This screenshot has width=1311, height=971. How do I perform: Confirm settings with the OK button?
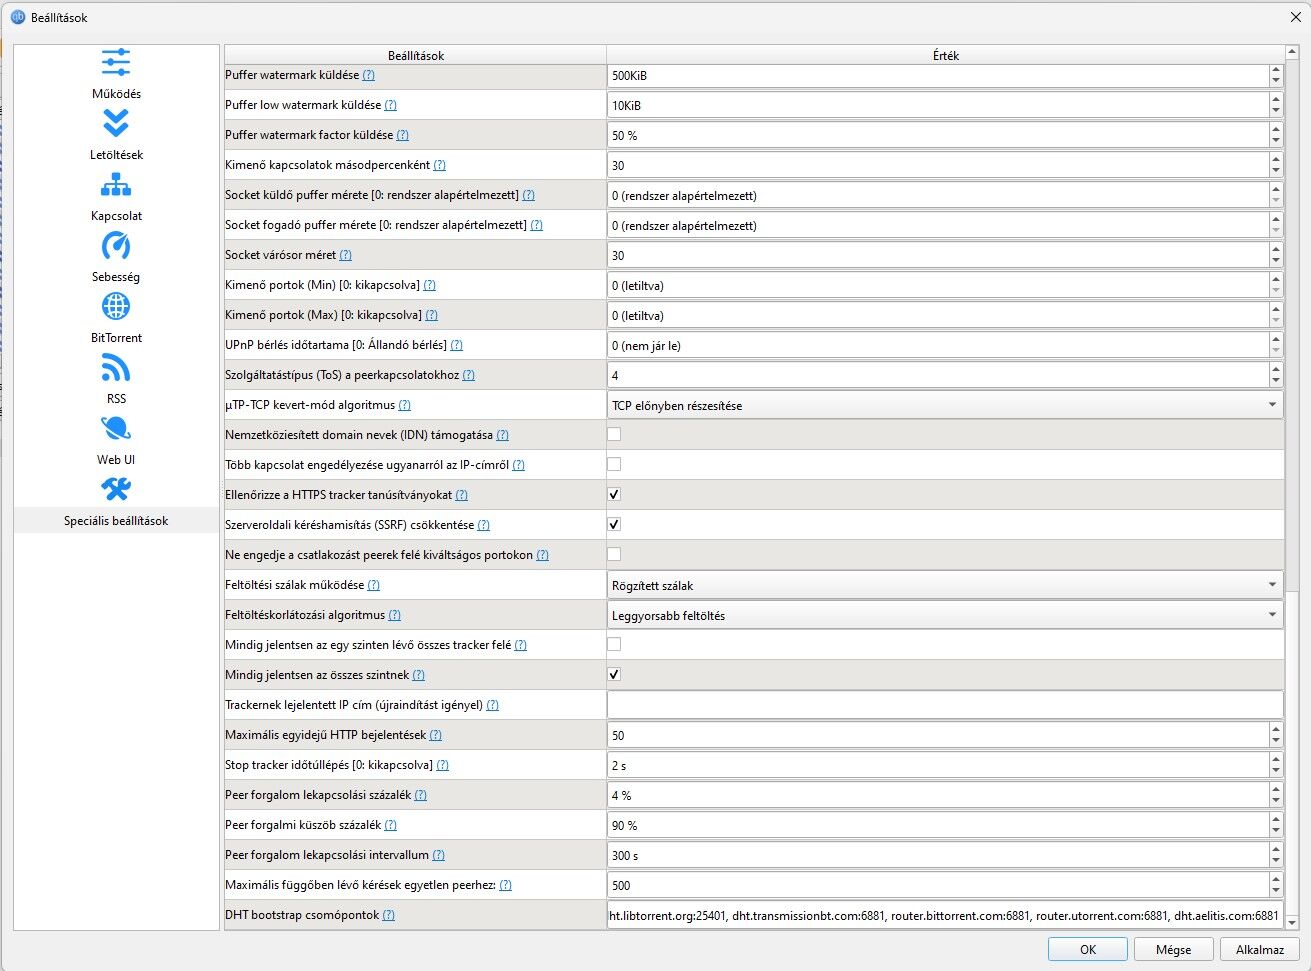[1088, 949]
